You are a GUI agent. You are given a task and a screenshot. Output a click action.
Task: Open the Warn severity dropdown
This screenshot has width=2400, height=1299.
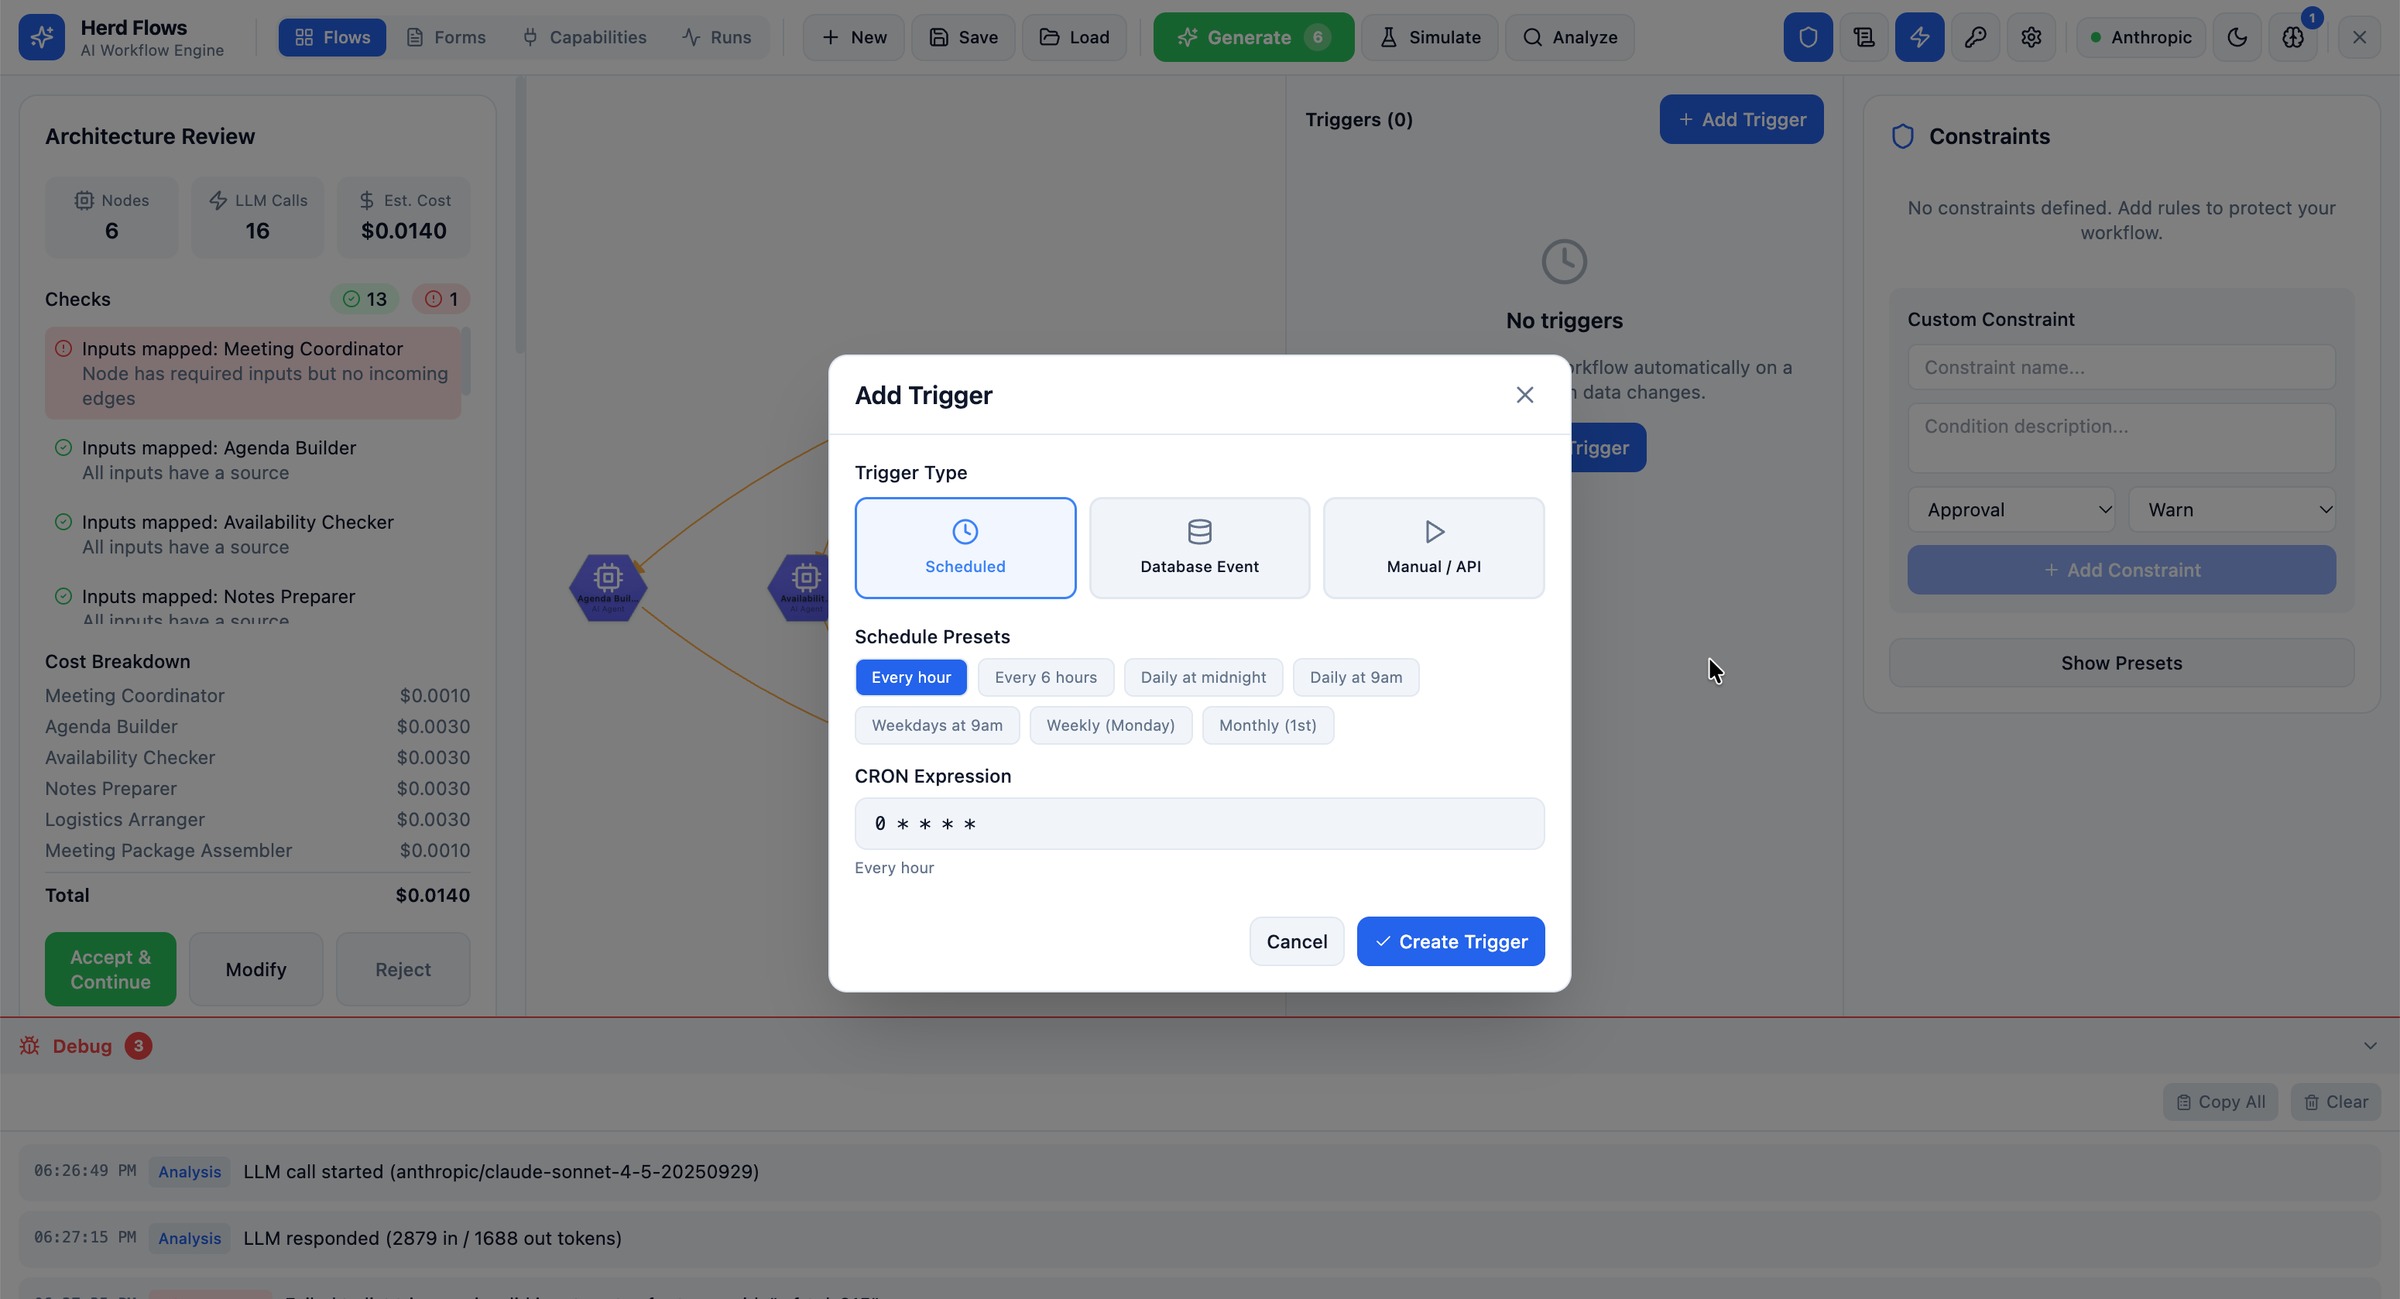click(2231, 510)
